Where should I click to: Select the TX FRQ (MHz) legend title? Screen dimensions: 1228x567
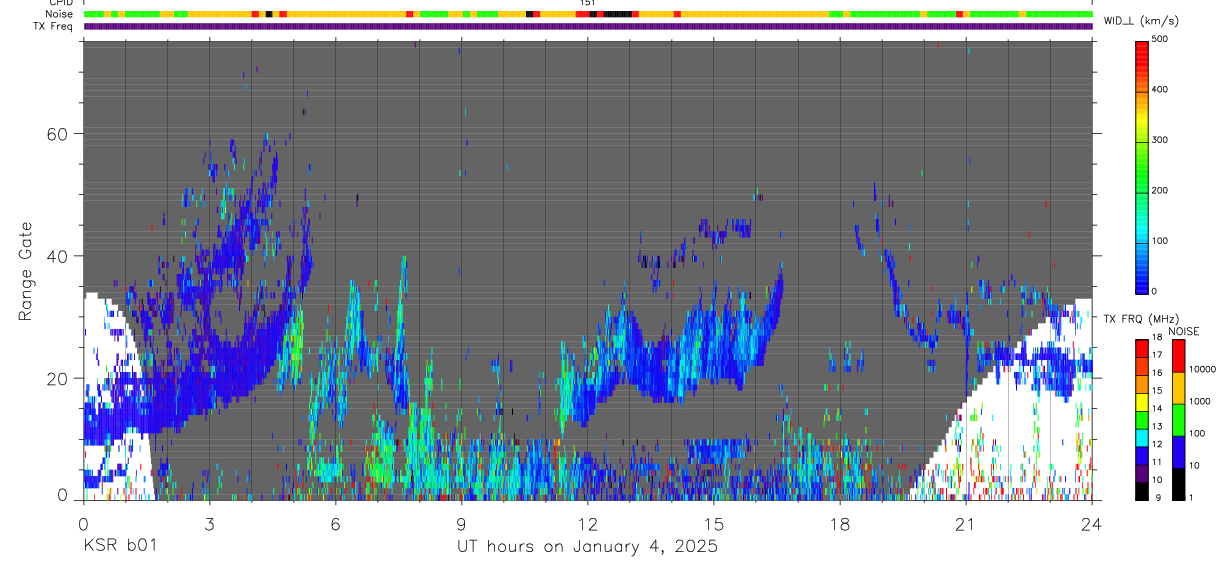[x=1141, y=318]
